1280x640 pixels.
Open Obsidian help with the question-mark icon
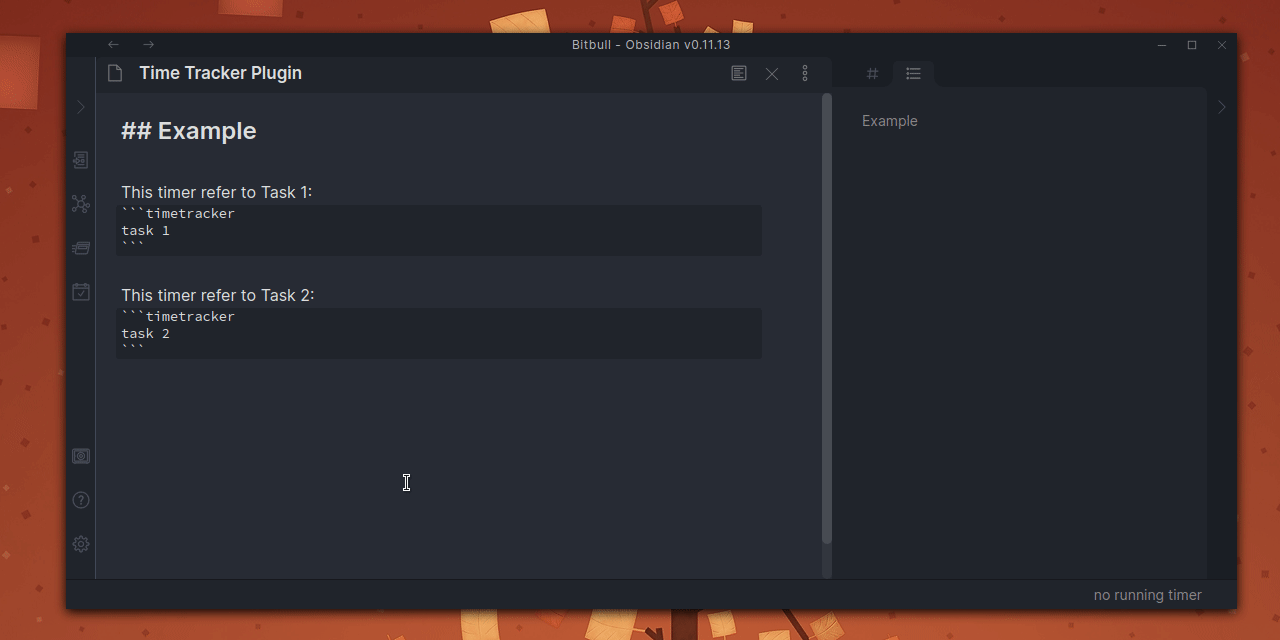point(80,499)
